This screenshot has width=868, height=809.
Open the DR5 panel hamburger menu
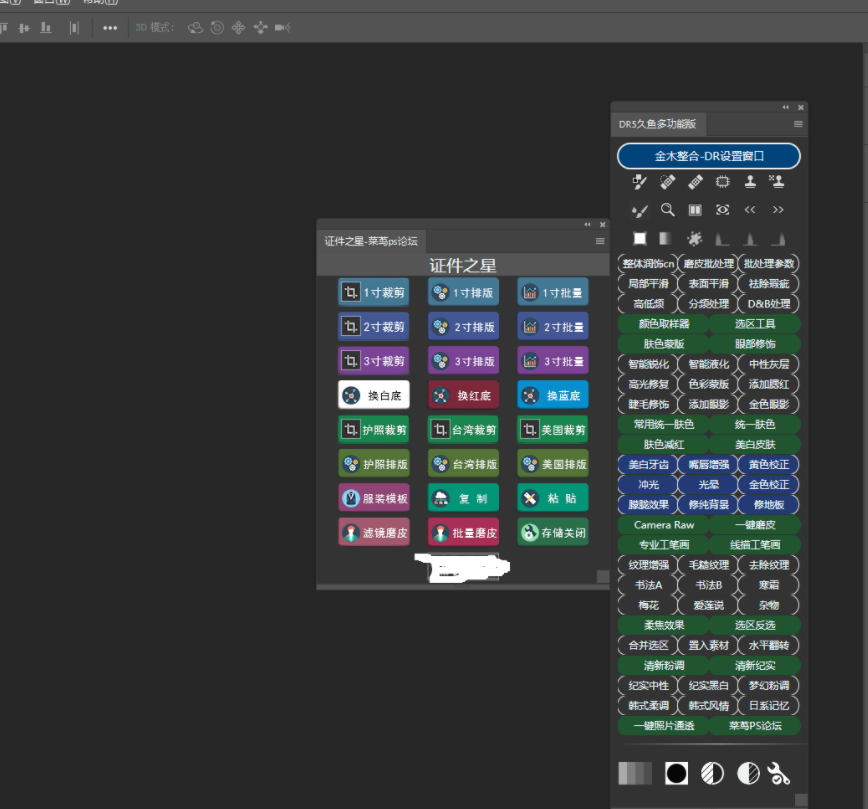click(798, 124)
